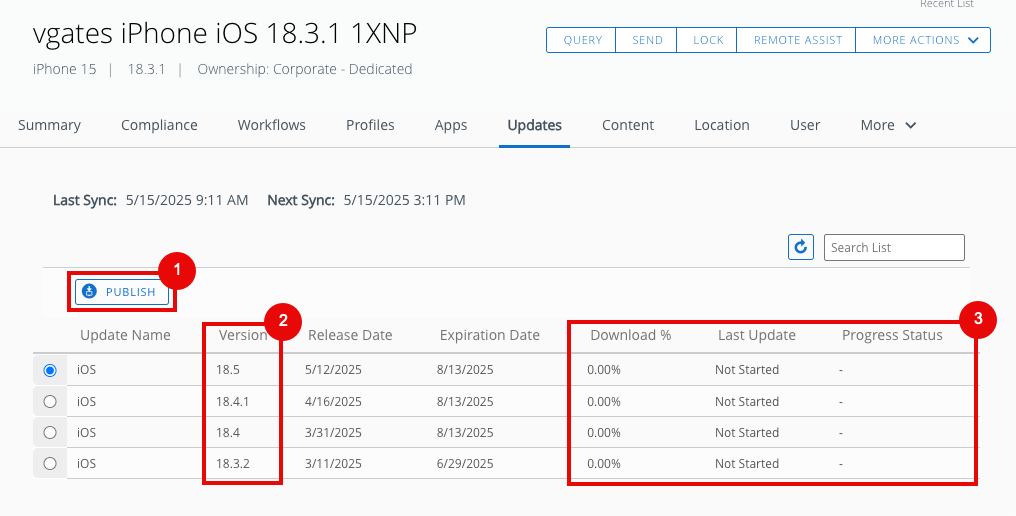Viewport: 1016px width, 516px height.
Task: Select the iOS 18.4.1 update radio button
Action: pos(50,401)
